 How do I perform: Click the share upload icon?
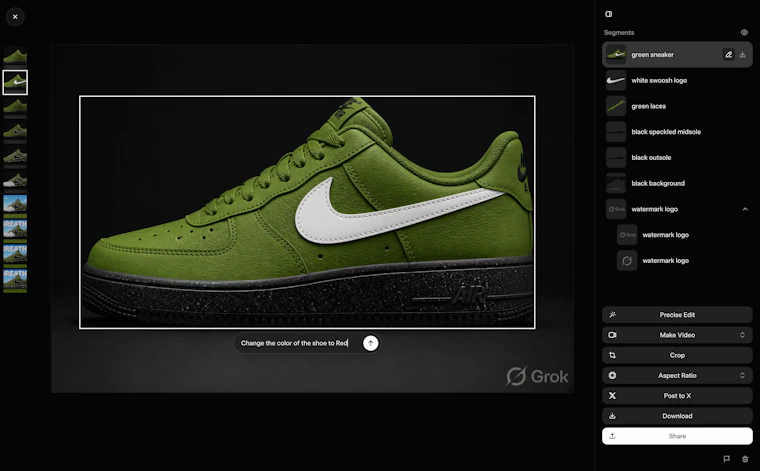(613, 436)
